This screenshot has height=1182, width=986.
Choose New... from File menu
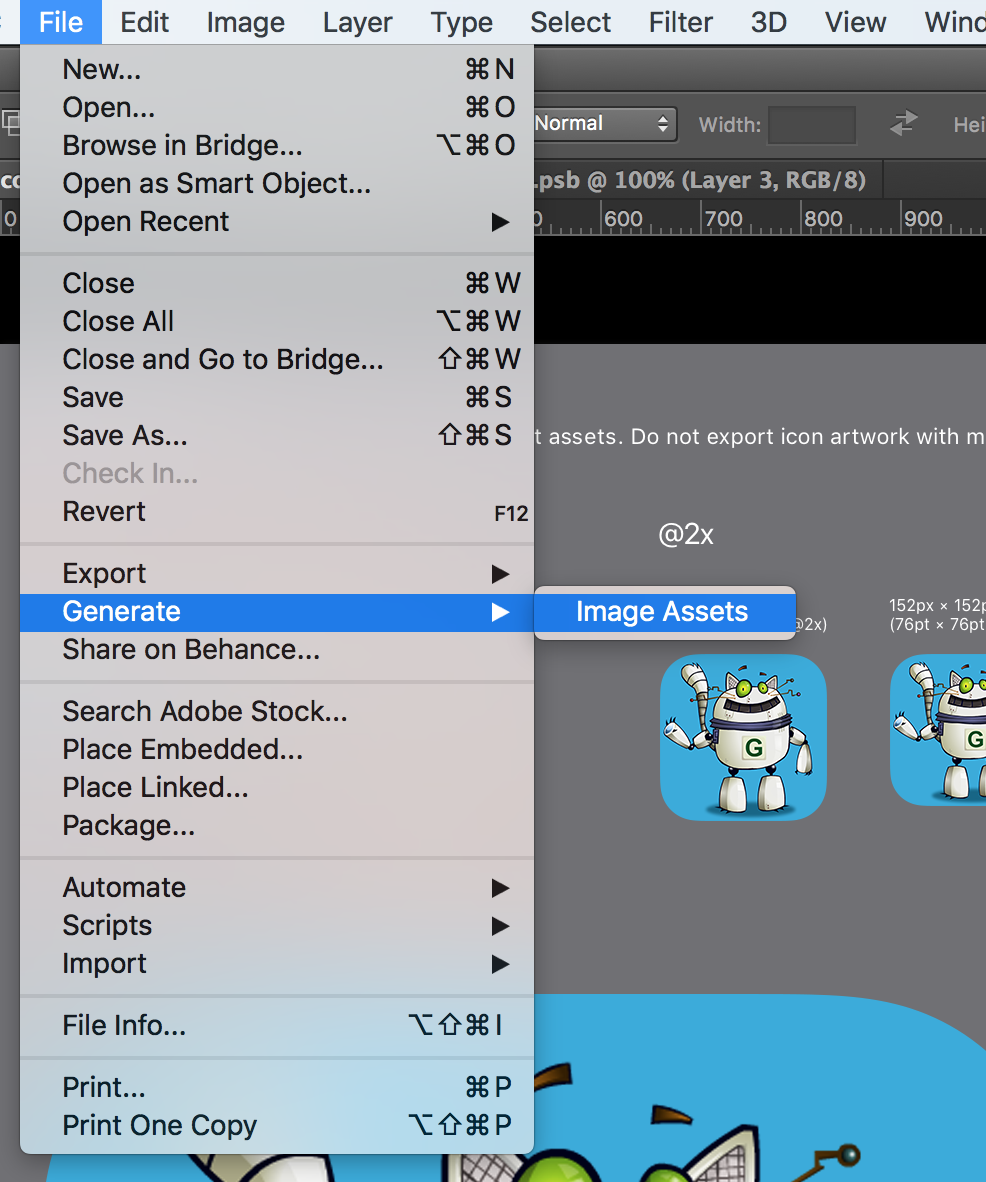(277, 69)
